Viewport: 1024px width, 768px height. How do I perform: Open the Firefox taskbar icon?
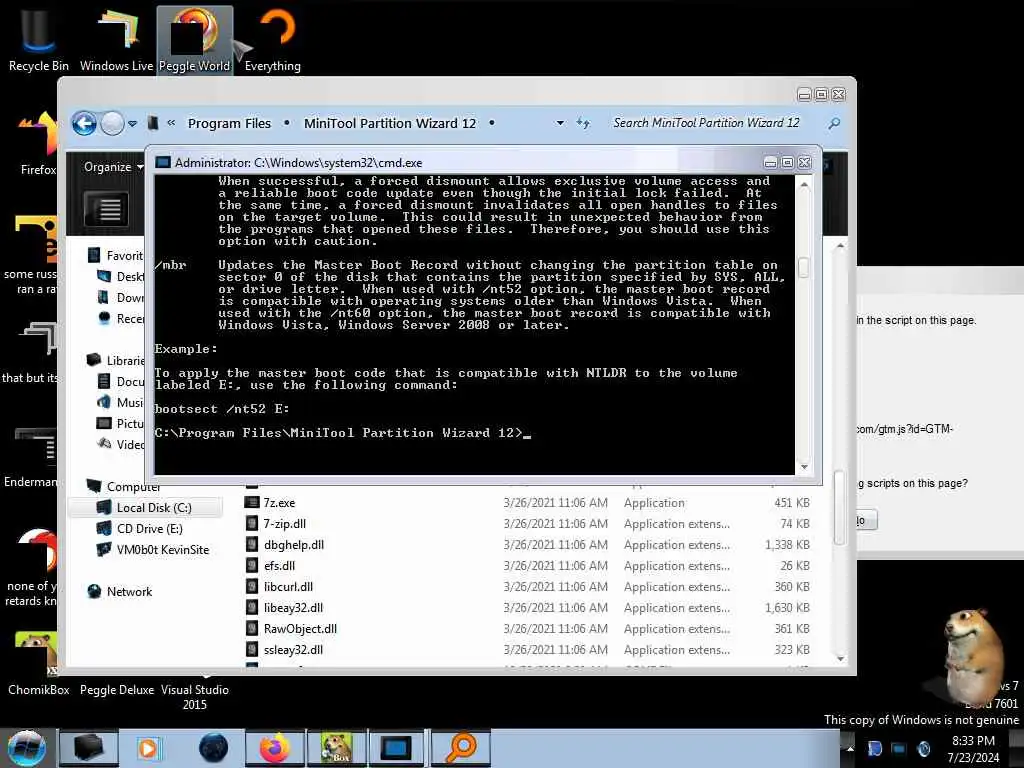point(275,748)
